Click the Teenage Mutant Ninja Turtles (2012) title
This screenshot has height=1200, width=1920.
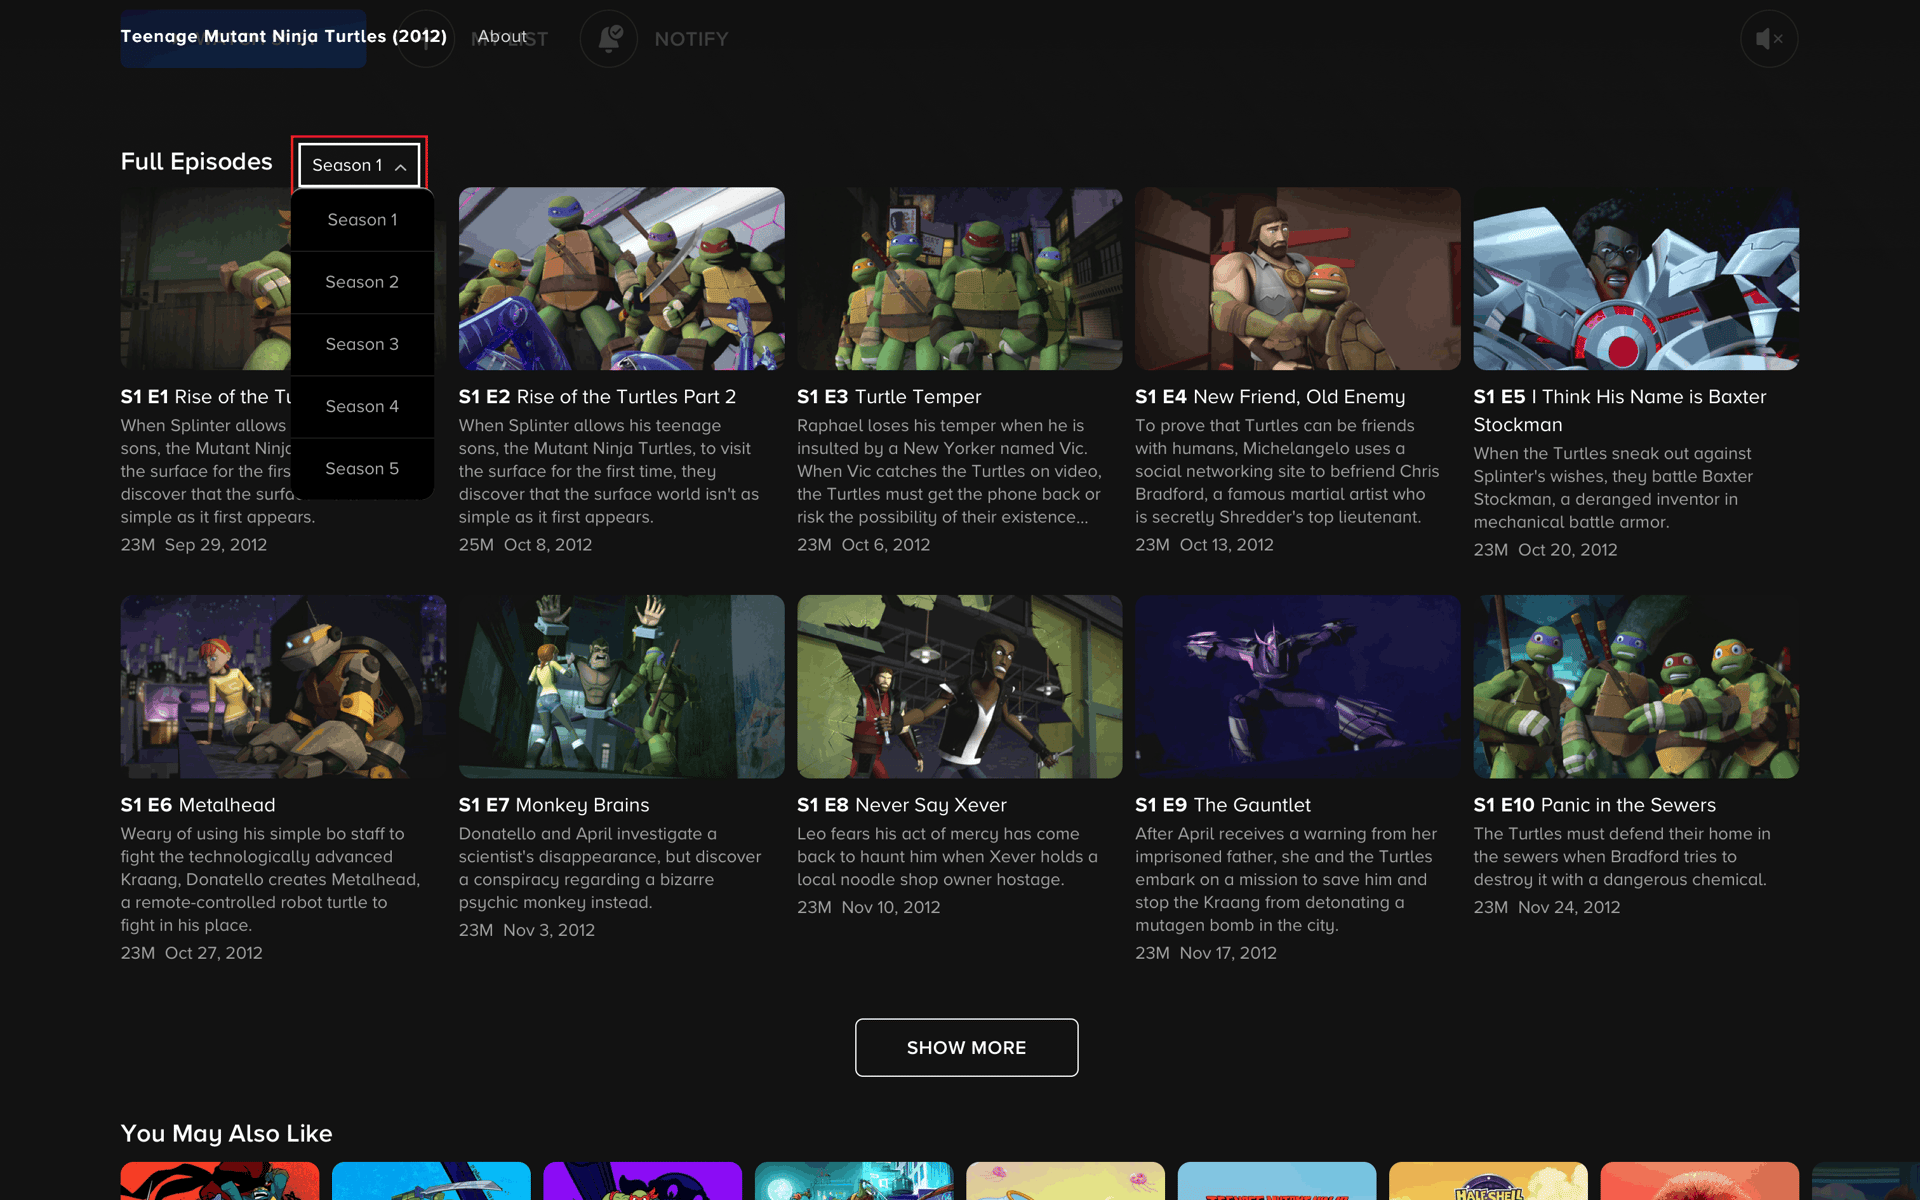[x=284, y=36]
